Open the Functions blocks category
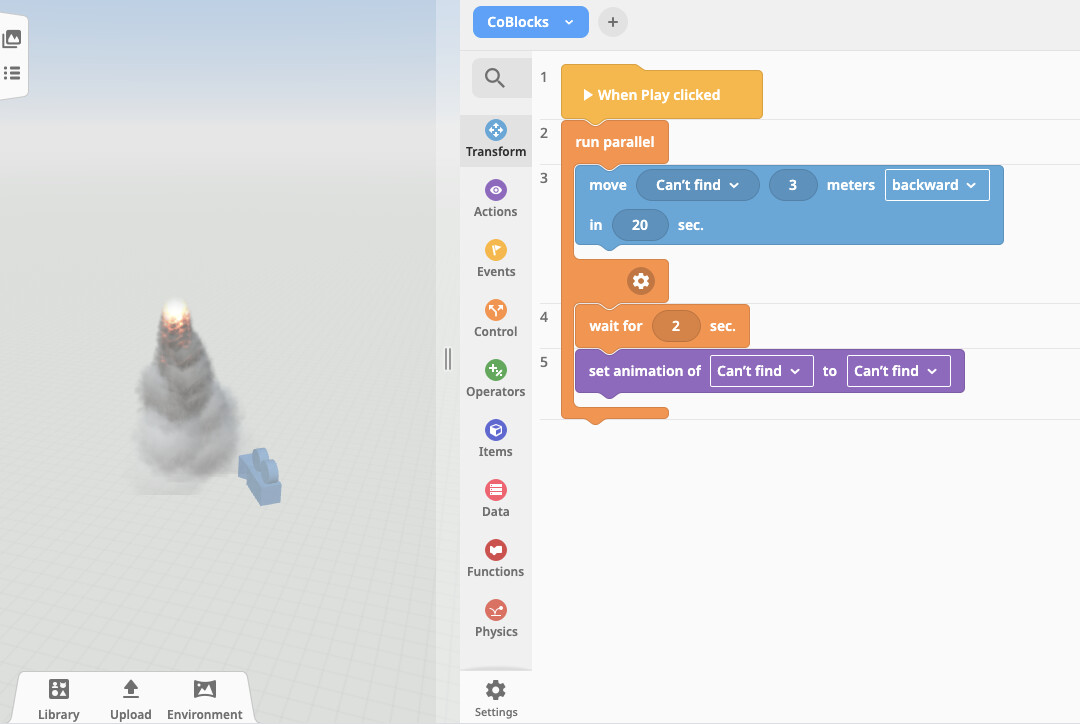 coord(496,559)
